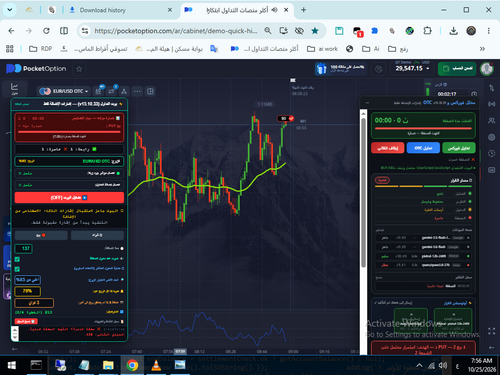
Task: Click the gift bonus icon in header
Action: (x=321, y=69)
